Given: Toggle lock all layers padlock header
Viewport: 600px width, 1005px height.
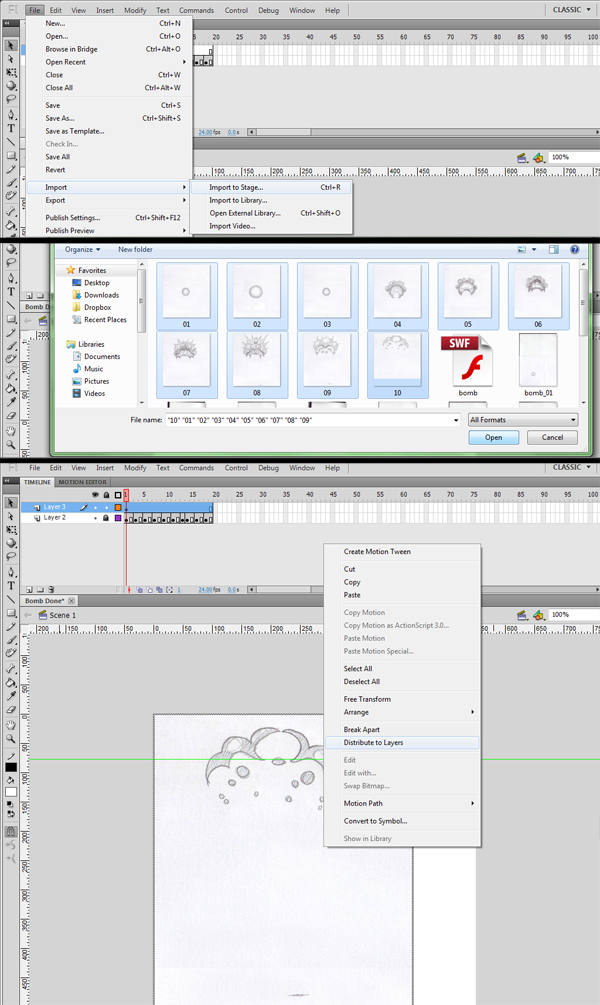Looking at the screenshot, I should [x=106, y=495].
